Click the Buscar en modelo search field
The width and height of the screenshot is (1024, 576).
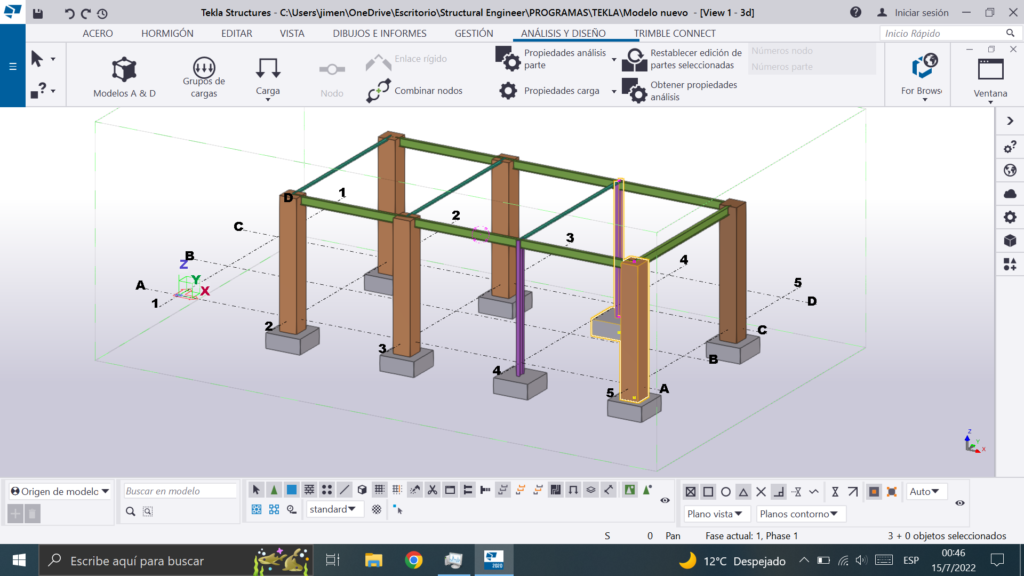[180, 491]
